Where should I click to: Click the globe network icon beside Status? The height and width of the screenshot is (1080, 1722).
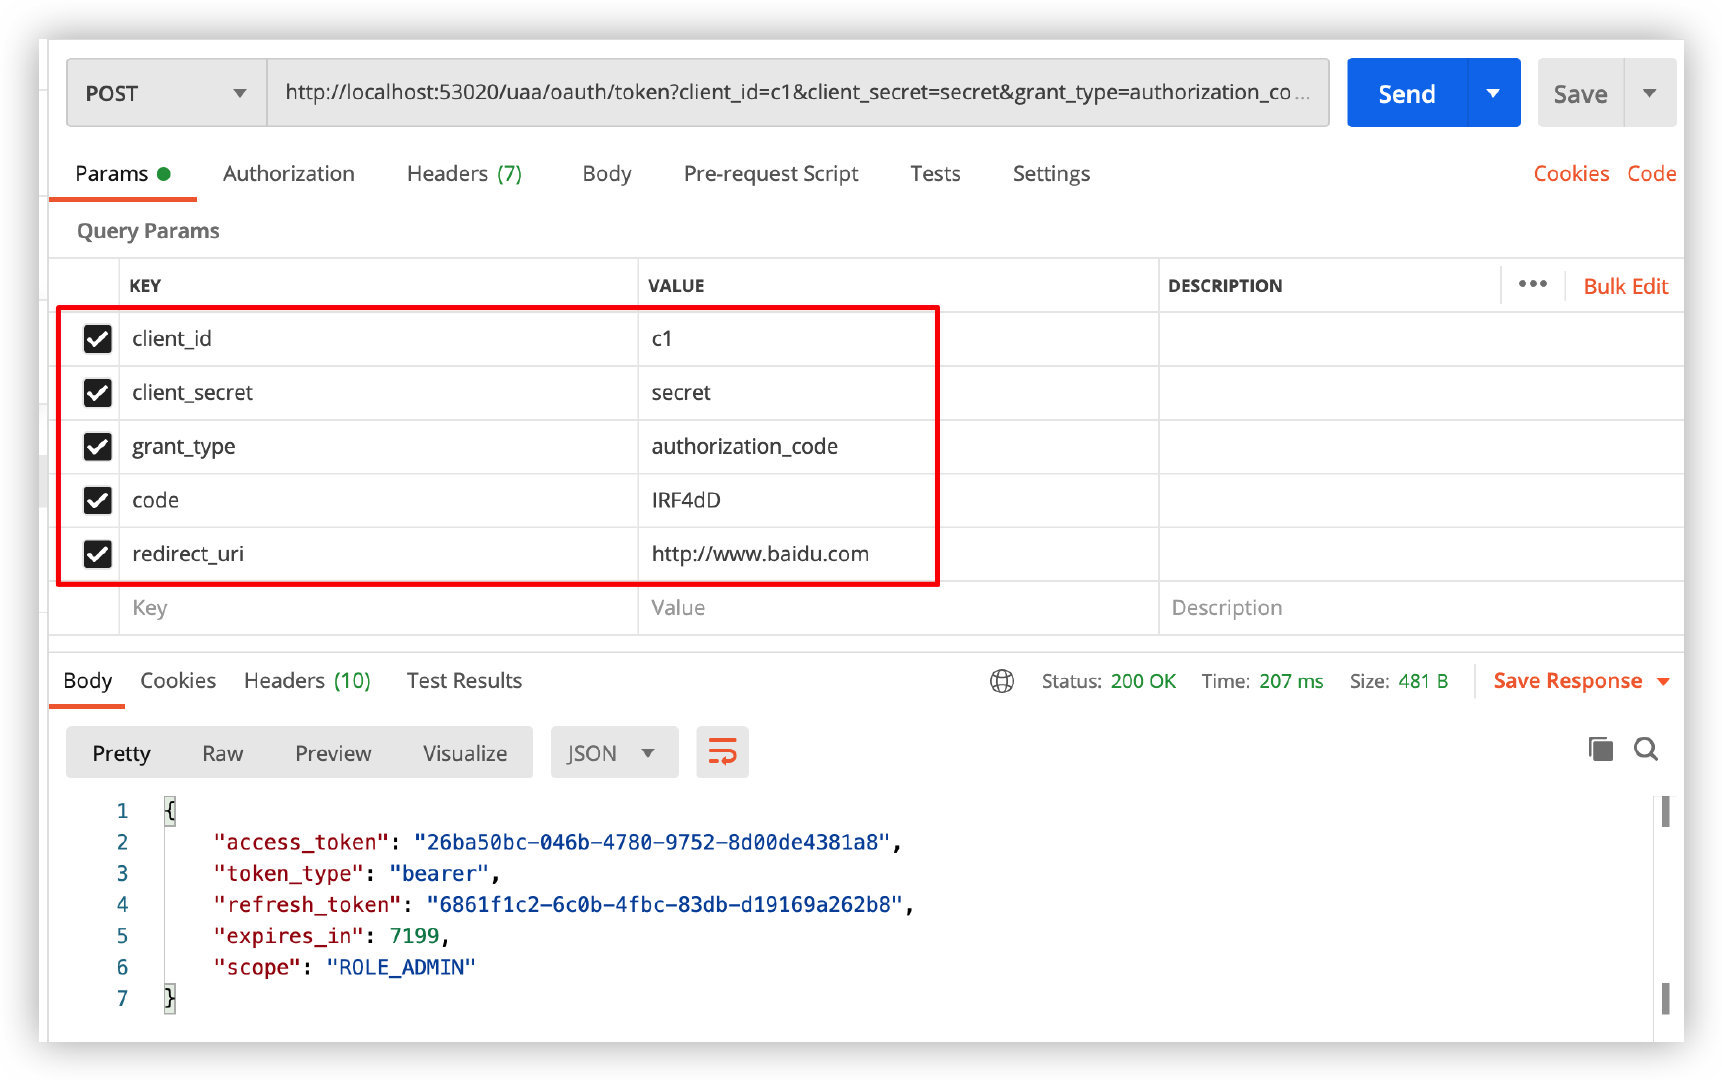(x=1002, y=681)
